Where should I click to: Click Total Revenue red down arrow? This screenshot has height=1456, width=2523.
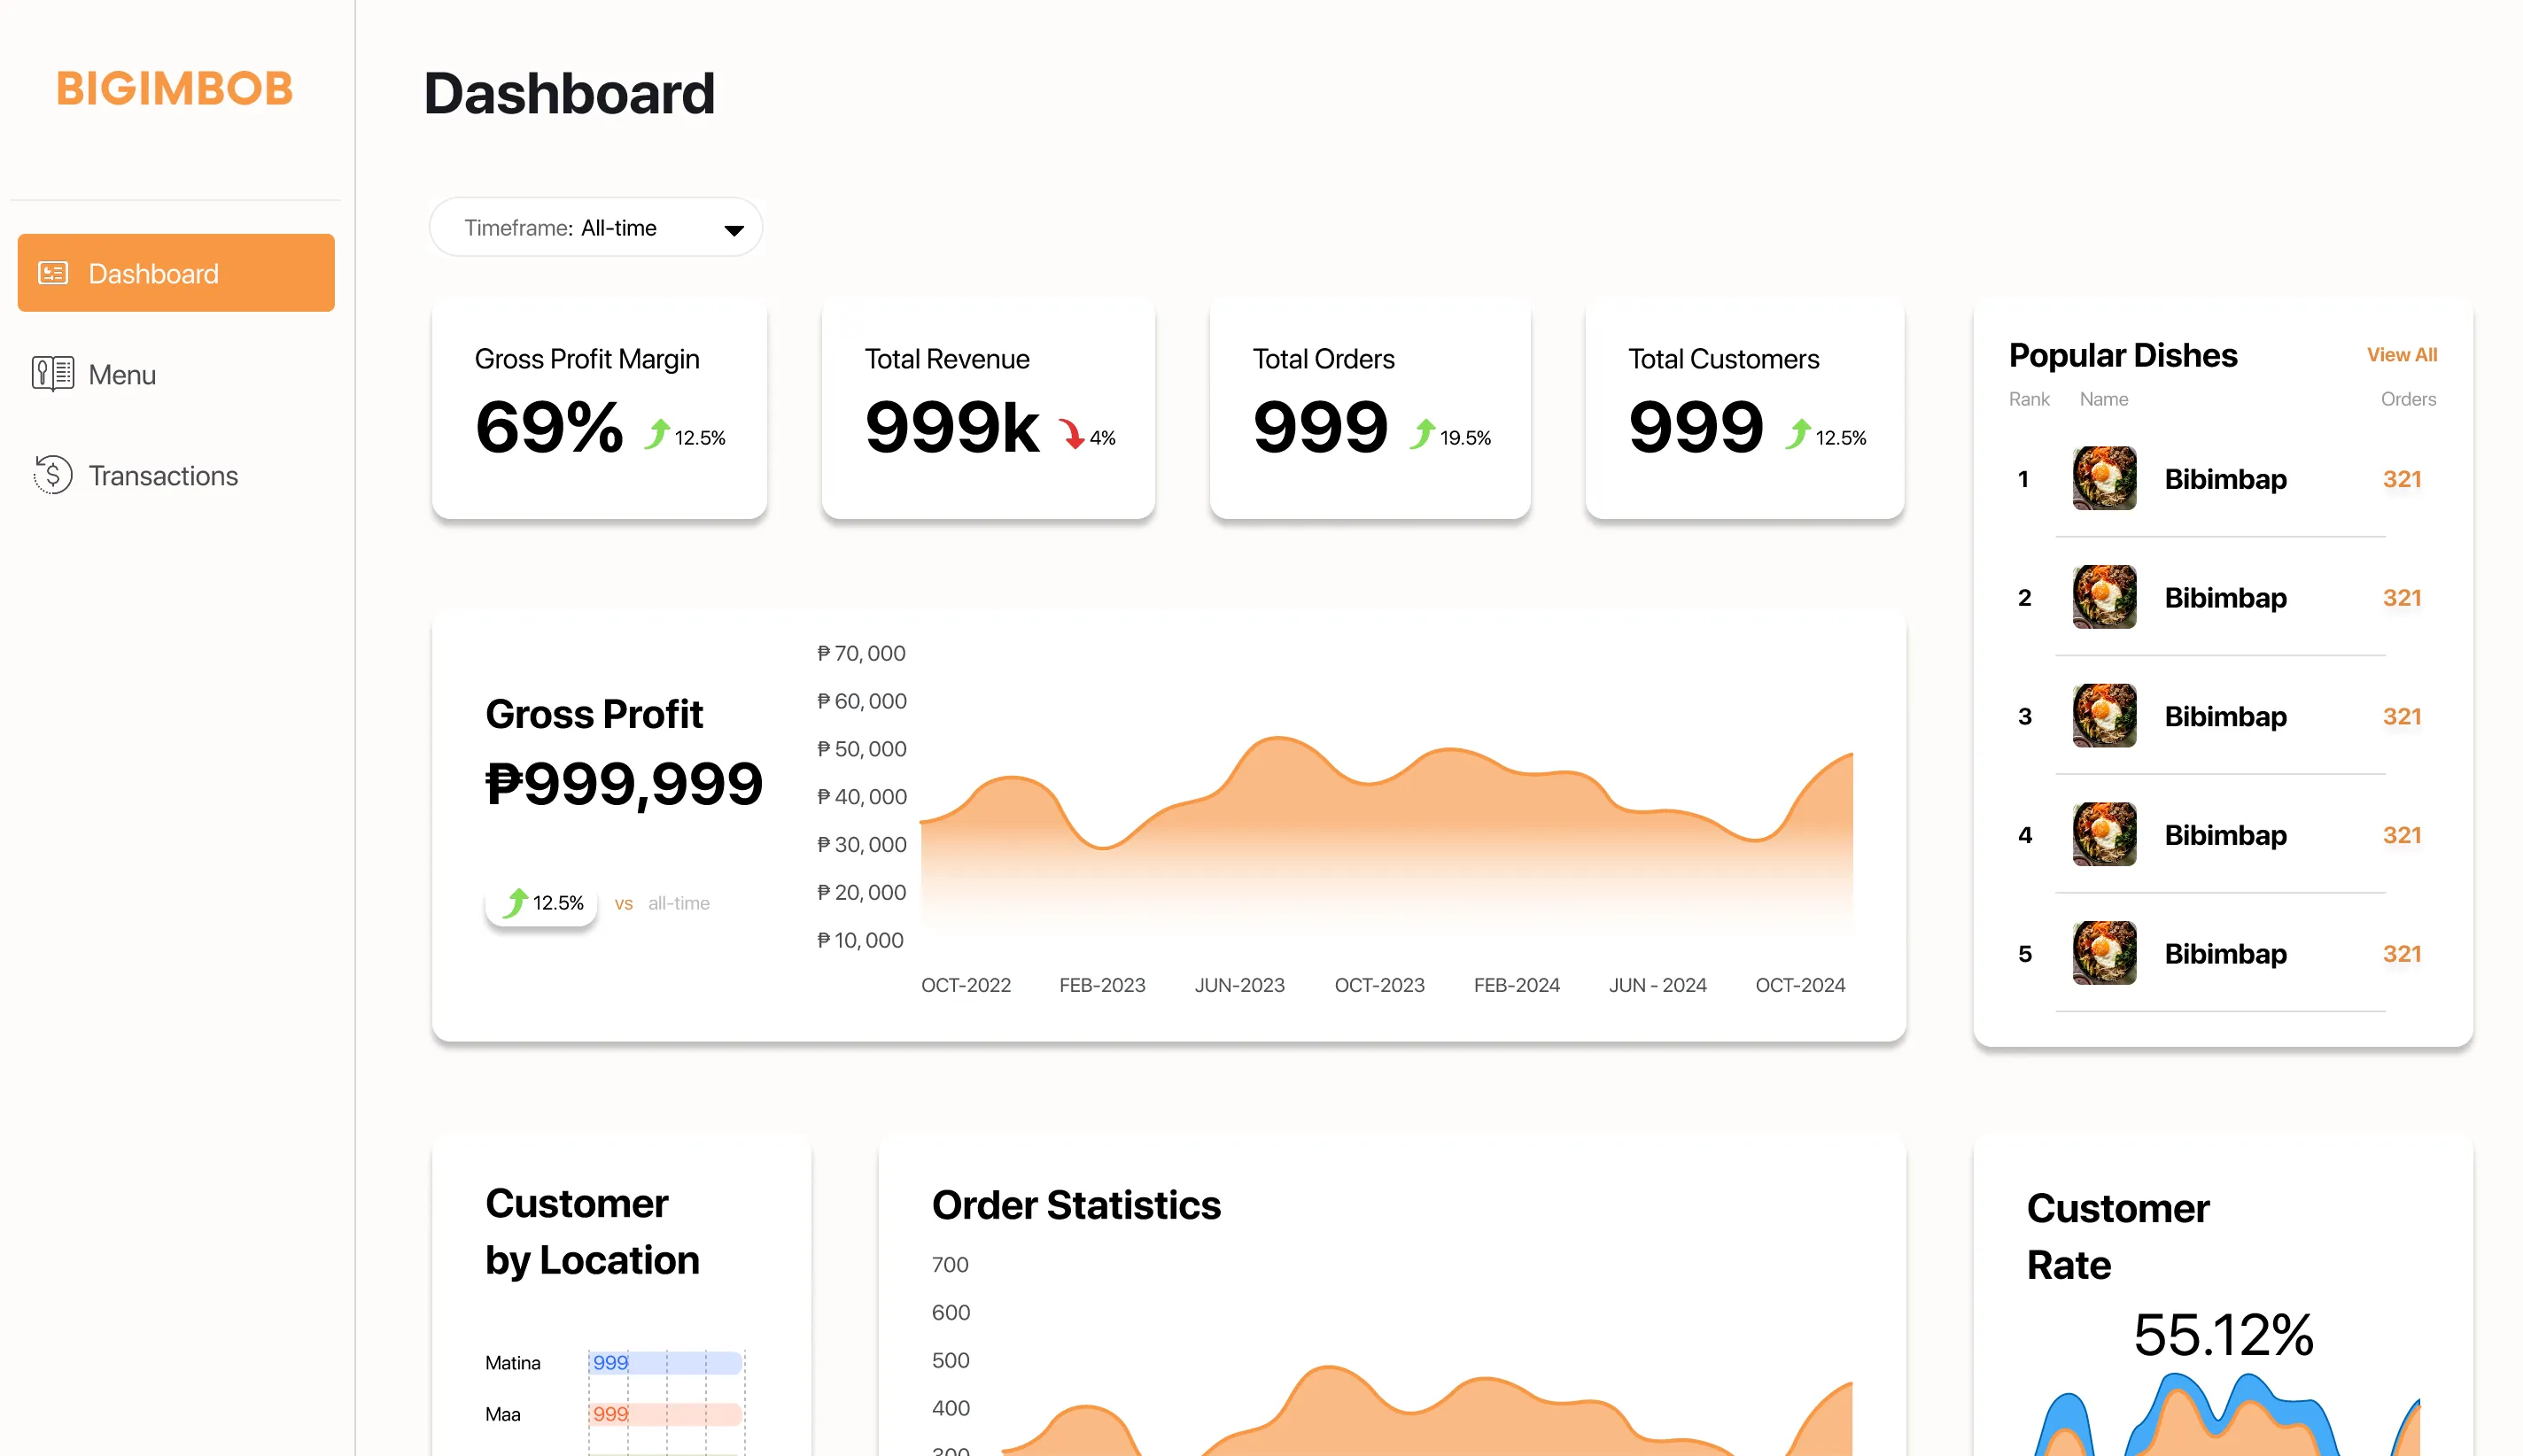(1072, 435)
